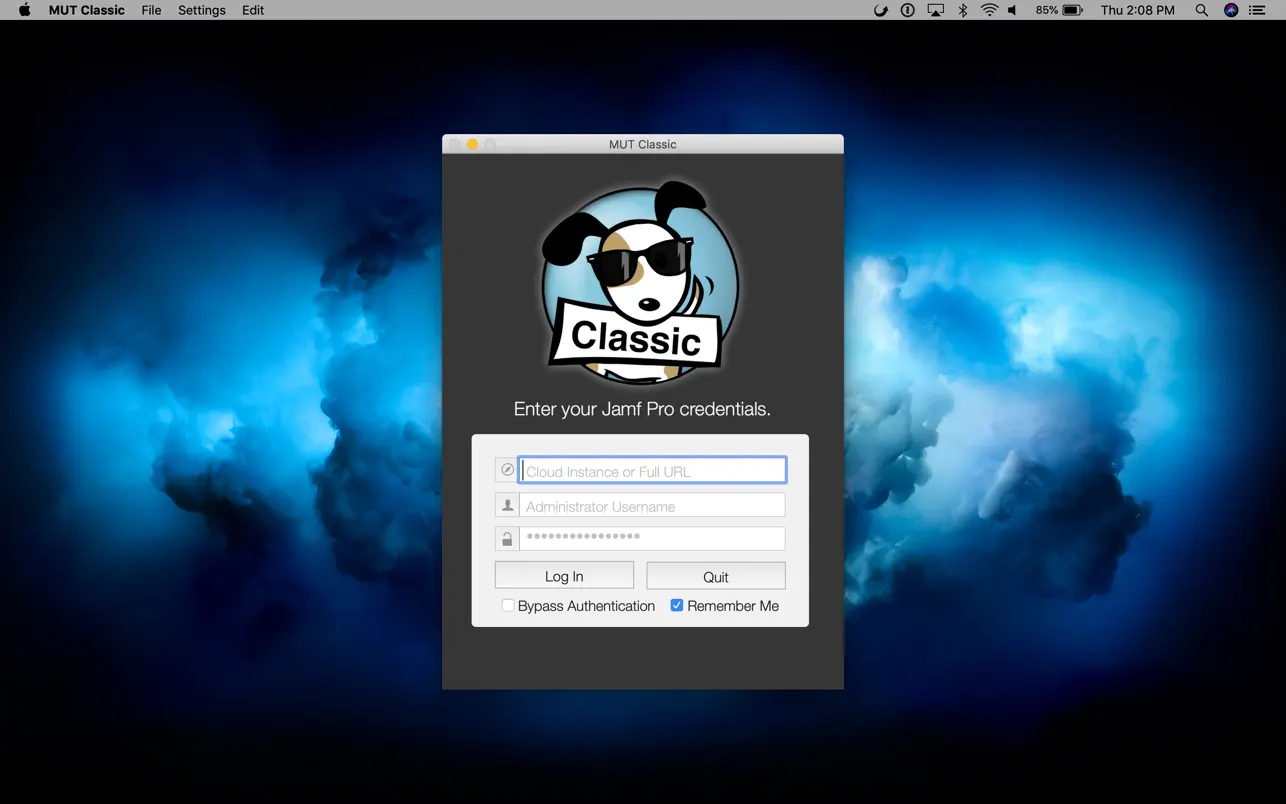Open the Edit menu
1286x804 pixels.
[x=252, y=10]
